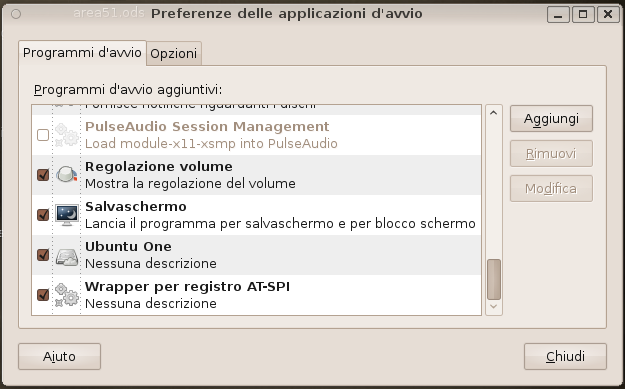Image resolution: width=625 pixels, height=389 pixels.
Task: Click the Ubuntu One cloud drive icon
Action: point(67,255)
